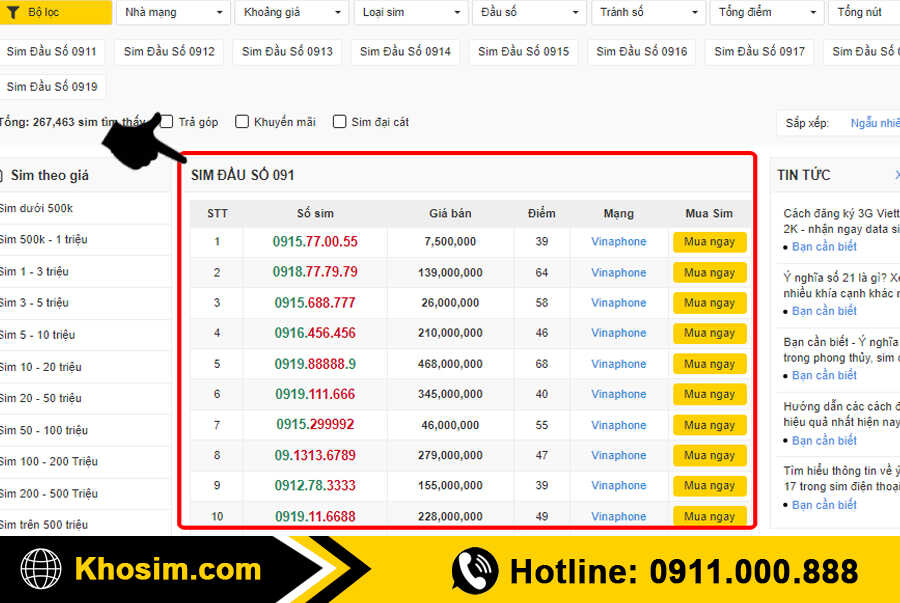Viewport: 900px width, 603px height.
Task: Click the list icon next to Sim theo giá
Action: 2,175
